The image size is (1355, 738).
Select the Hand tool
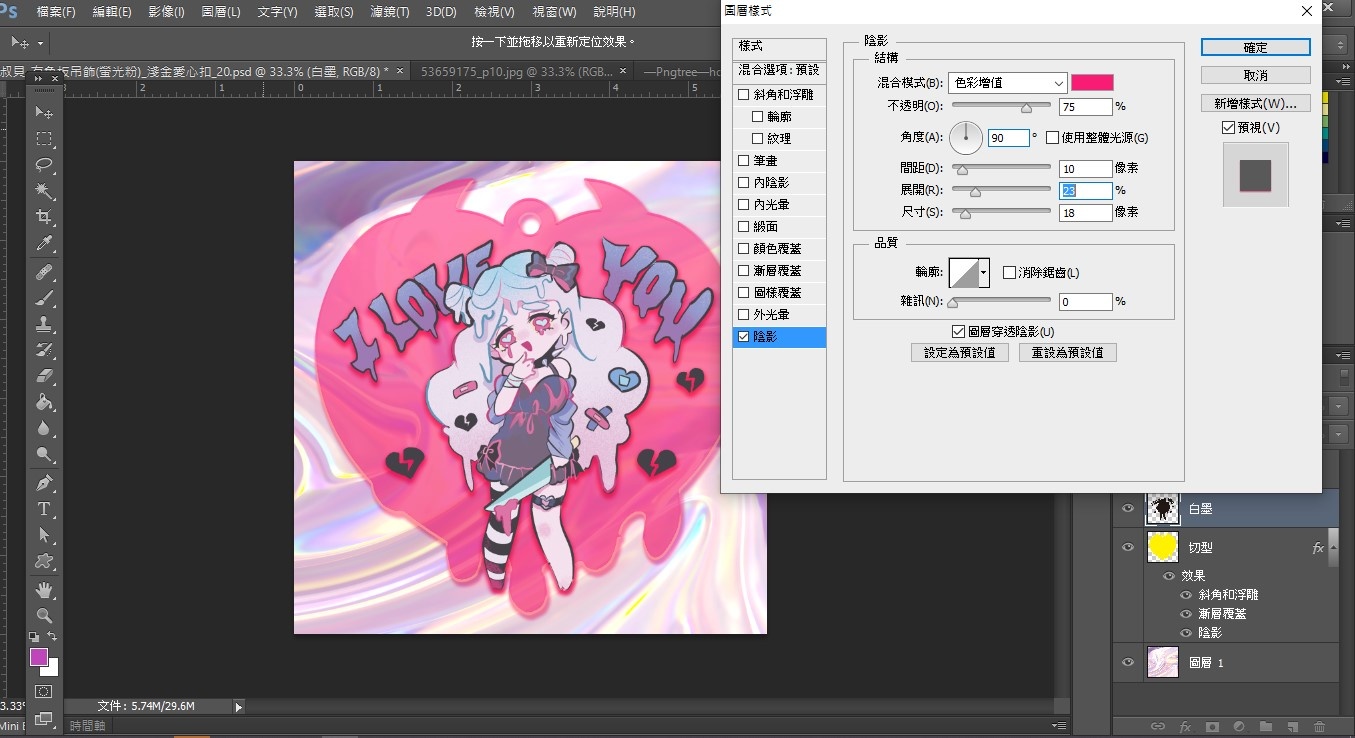tap(44, 590)
